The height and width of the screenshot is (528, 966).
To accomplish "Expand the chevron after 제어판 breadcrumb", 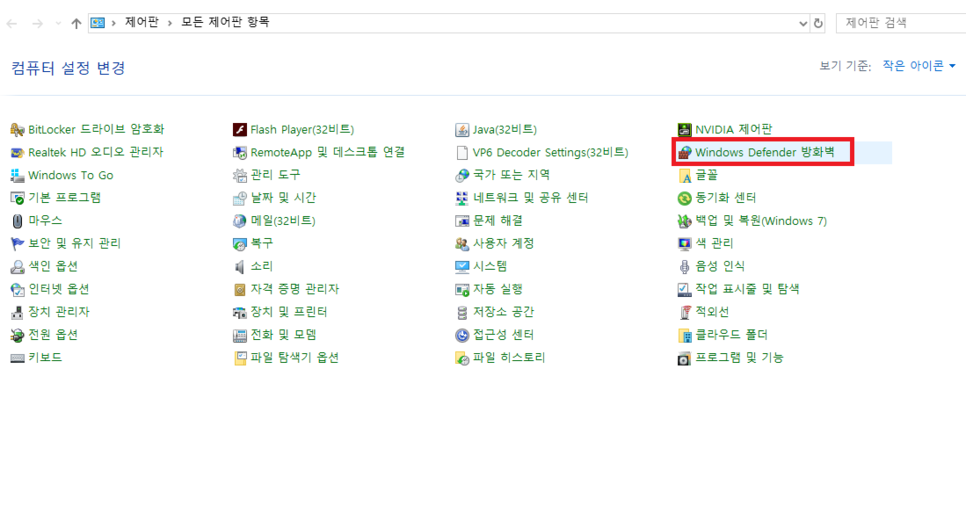I will pyautogui.click(x=169, y=23).
